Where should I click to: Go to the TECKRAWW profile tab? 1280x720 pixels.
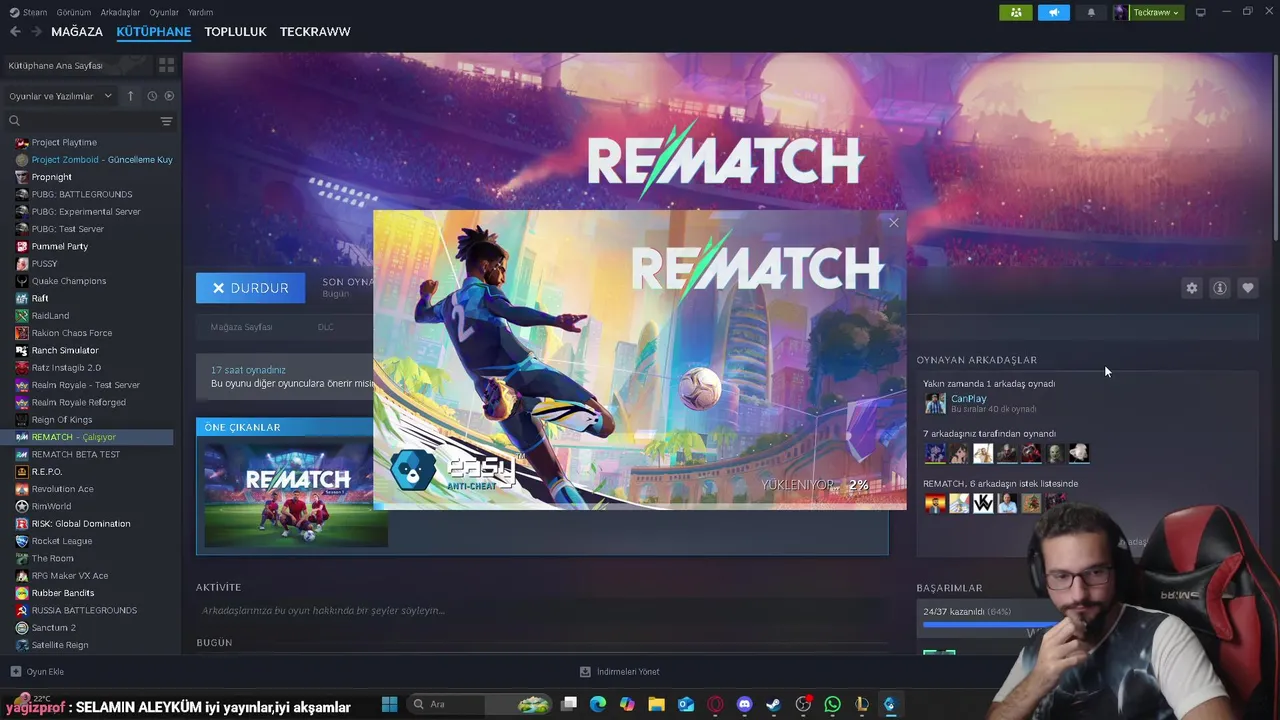(x=315, y=32)
